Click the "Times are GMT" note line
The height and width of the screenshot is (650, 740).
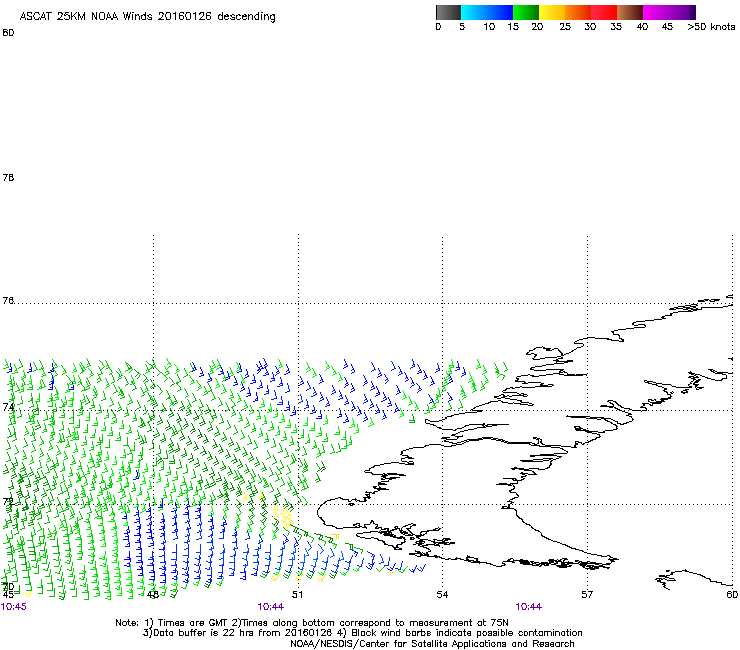click(x=312, y=623)
